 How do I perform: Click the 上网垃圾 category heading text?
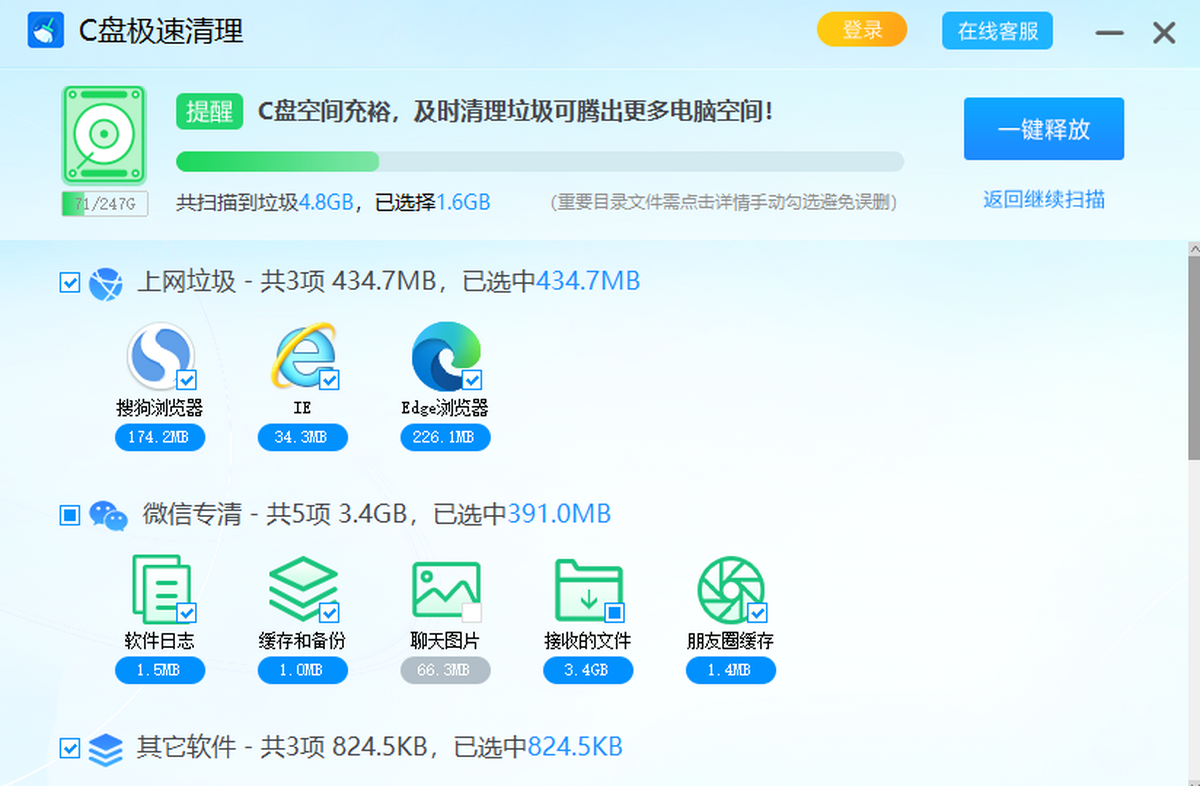click(x=388, y=282)
